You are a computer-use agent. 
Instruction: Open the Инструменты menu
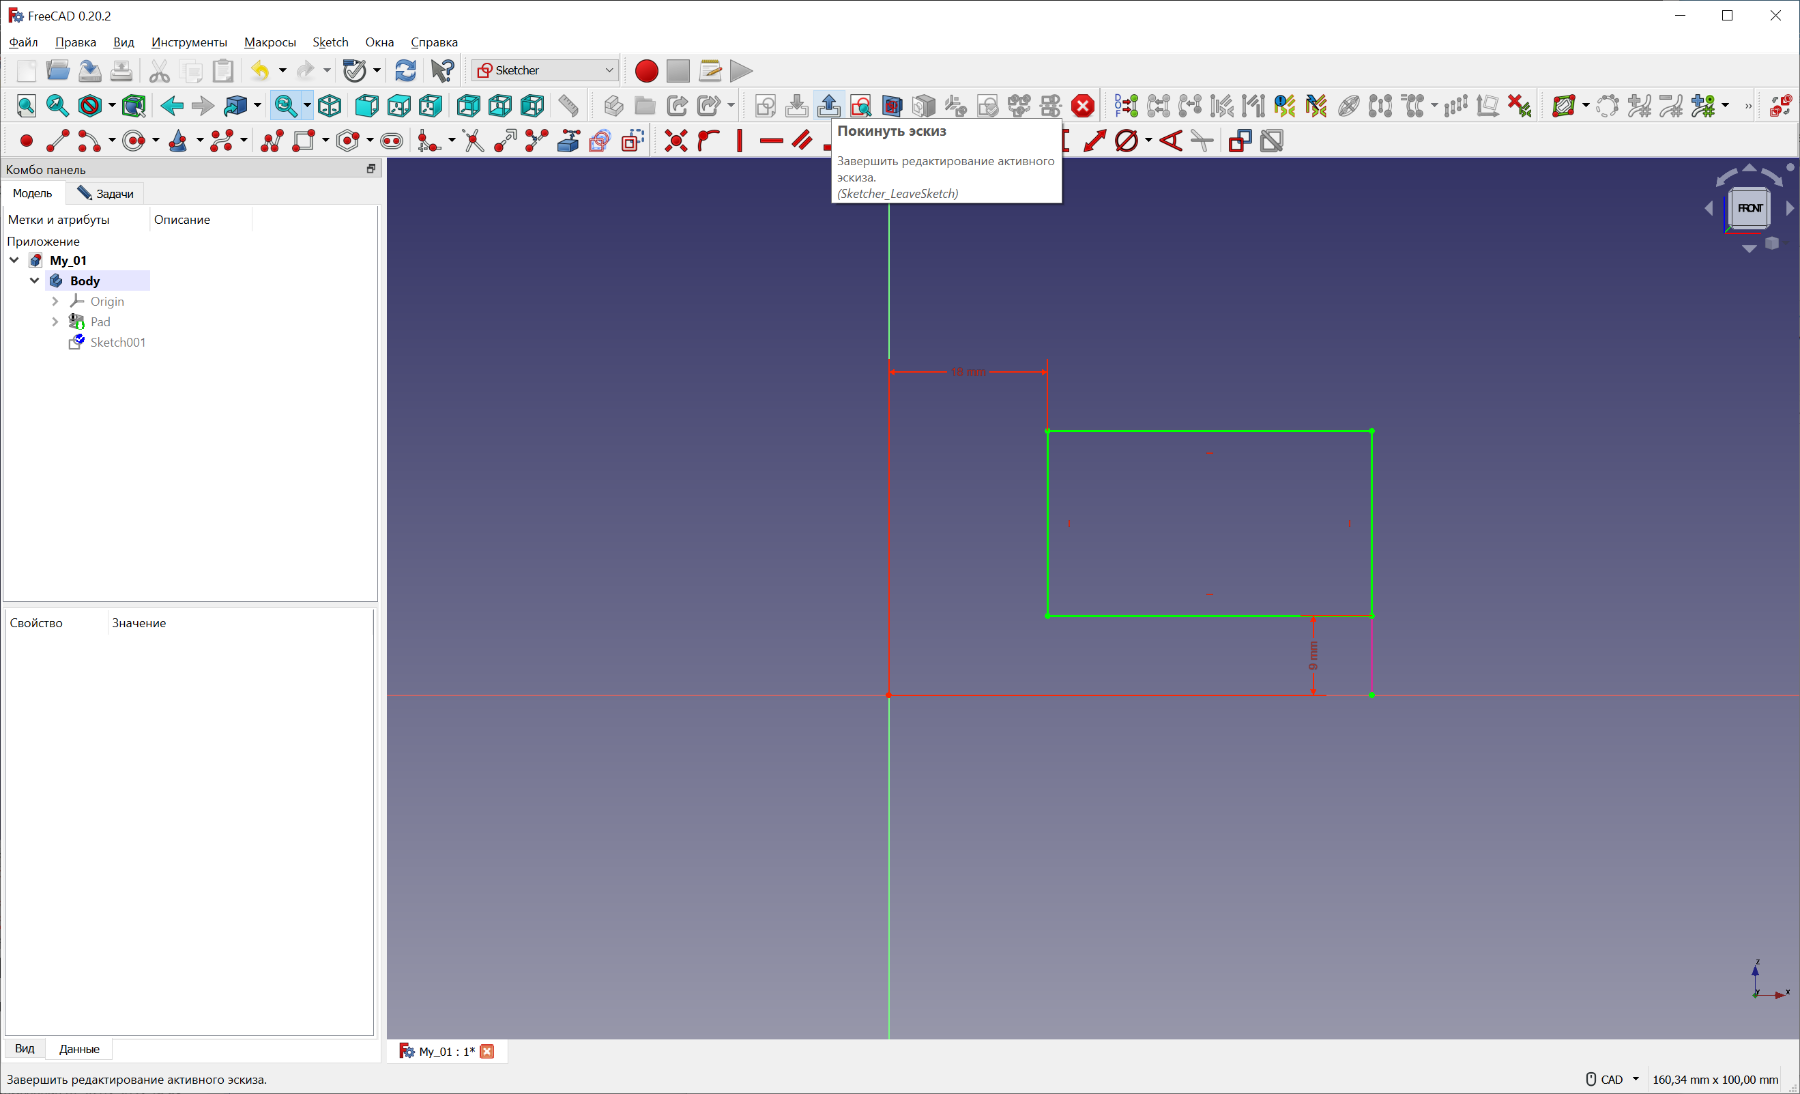coord(189,42)
